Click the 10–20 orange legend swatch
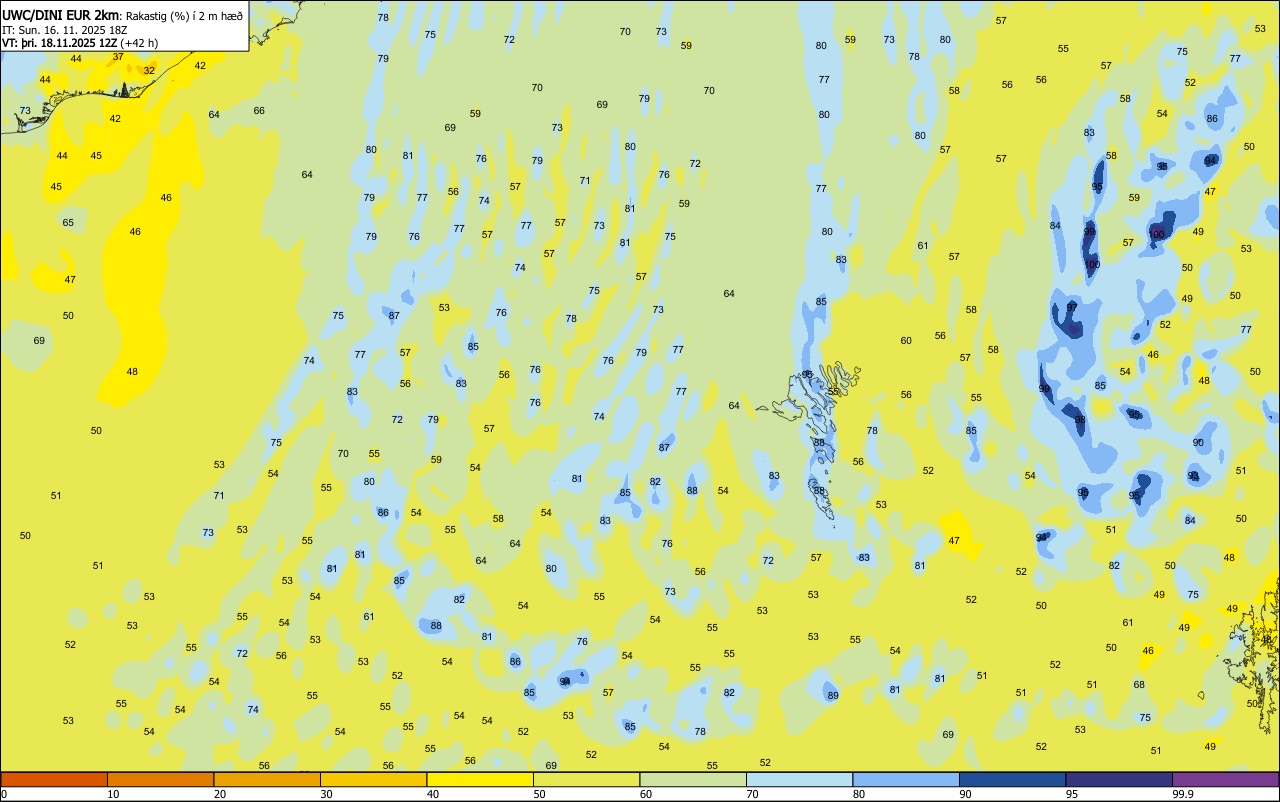1280x802 pixels. [x=160, y=779]
